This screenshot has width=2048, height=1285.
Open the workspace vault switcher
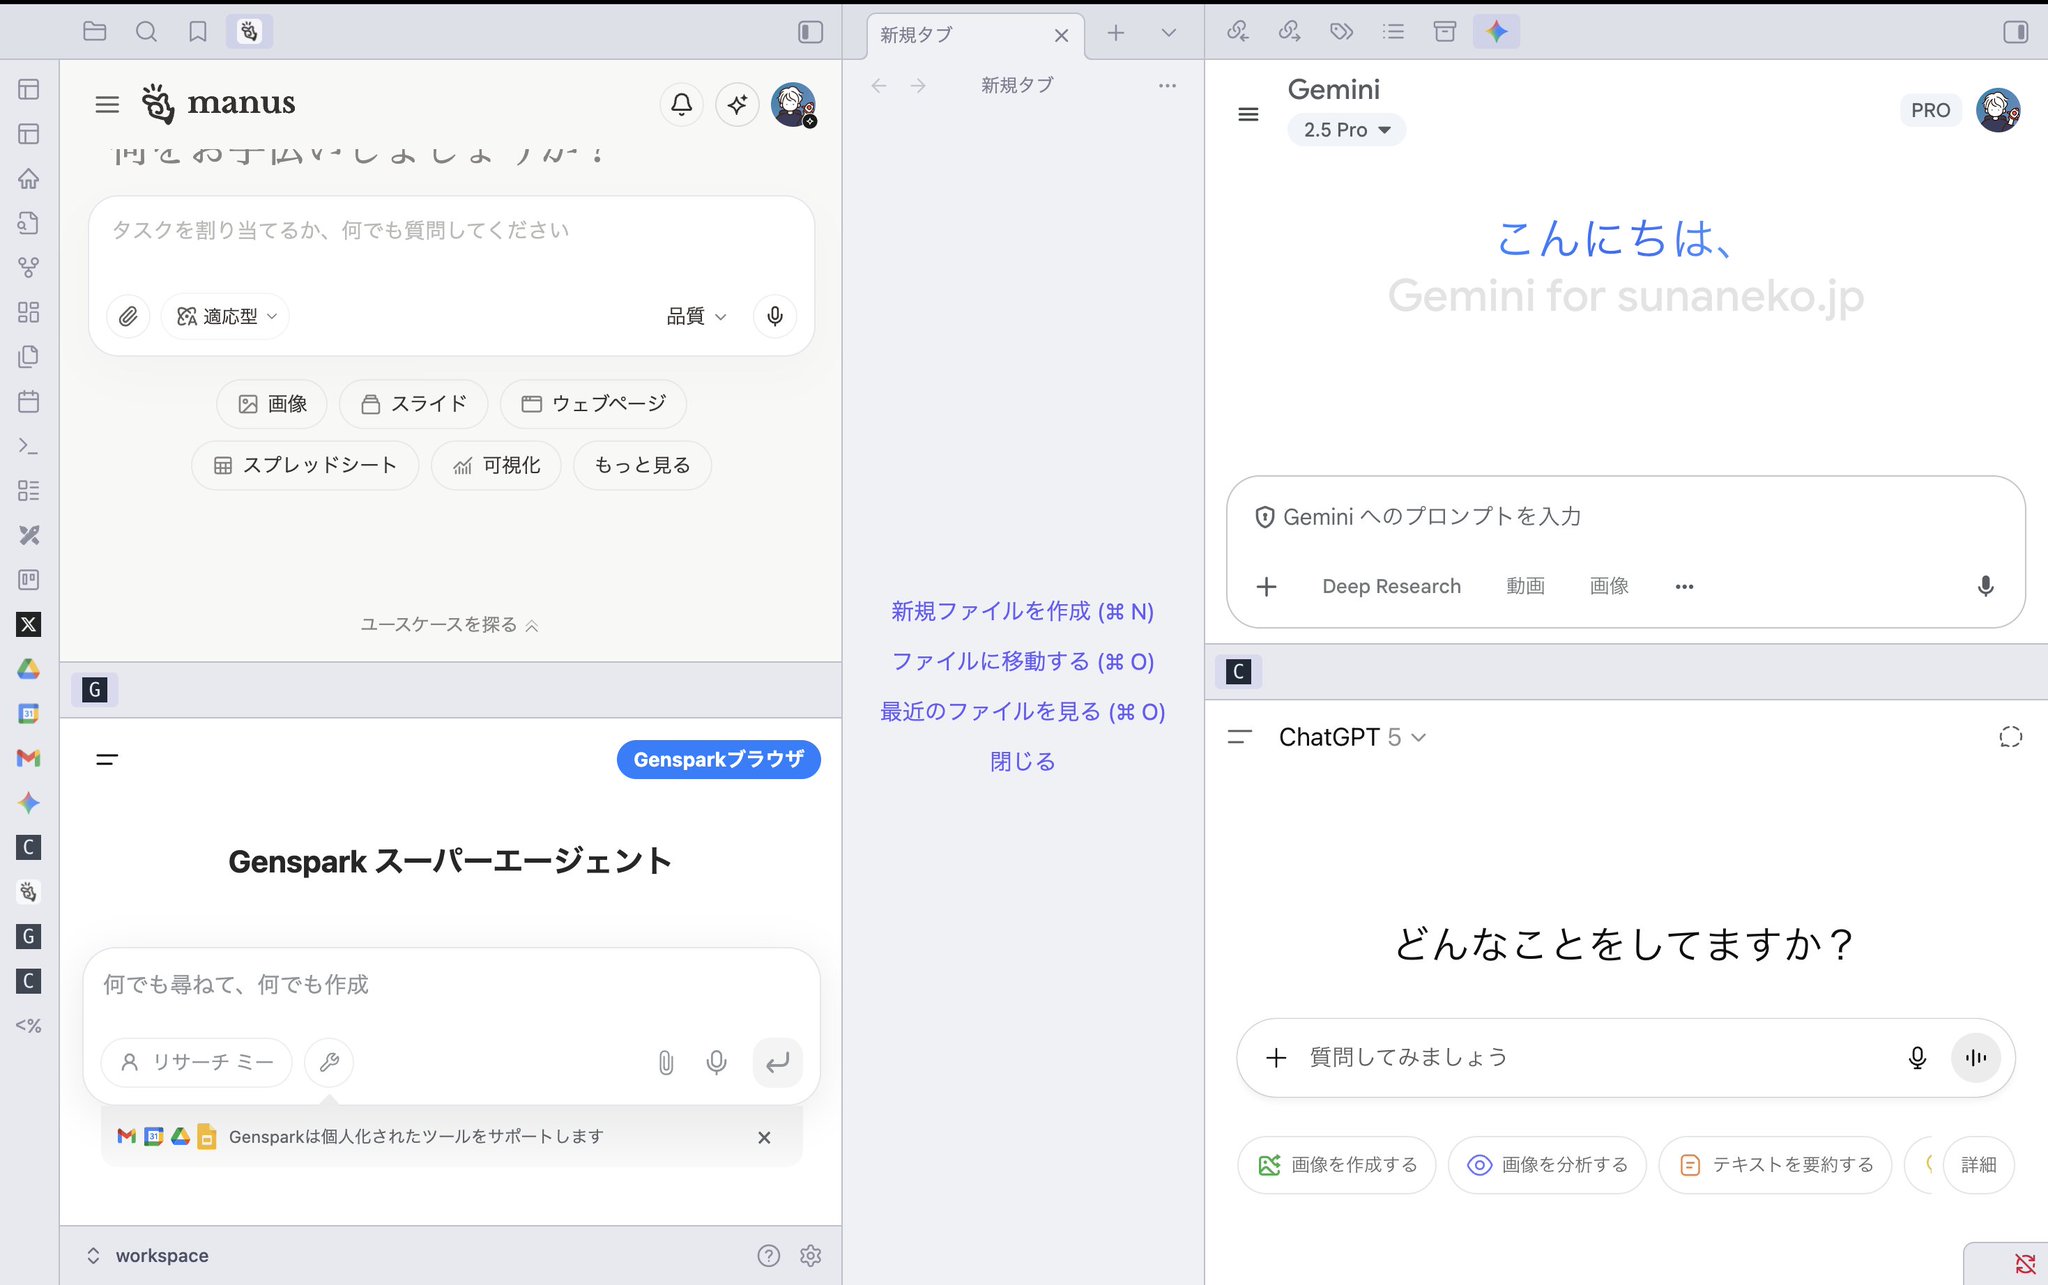(148, 1256)
